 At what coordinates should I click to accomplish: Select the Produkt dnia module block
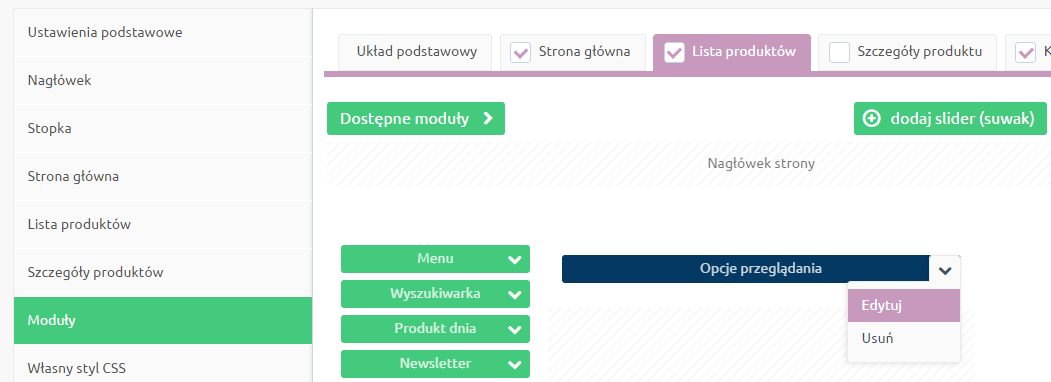tap(435, 329)
